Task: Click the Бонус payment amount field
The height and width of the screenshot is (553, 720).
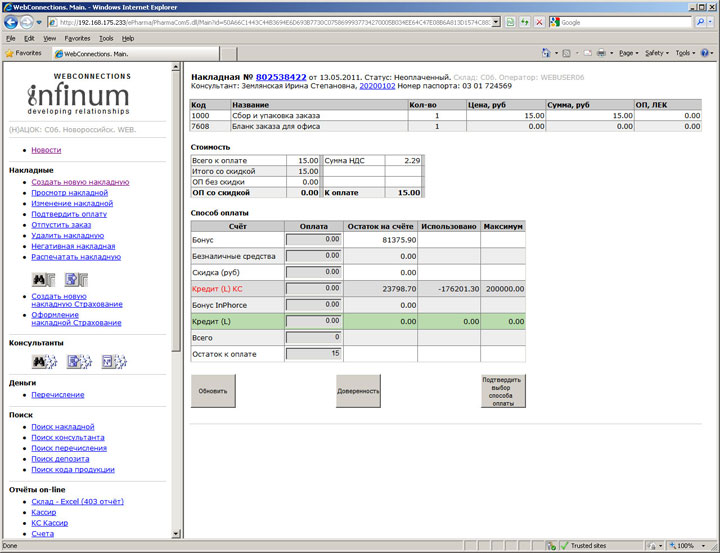Action: pos(314,239)
